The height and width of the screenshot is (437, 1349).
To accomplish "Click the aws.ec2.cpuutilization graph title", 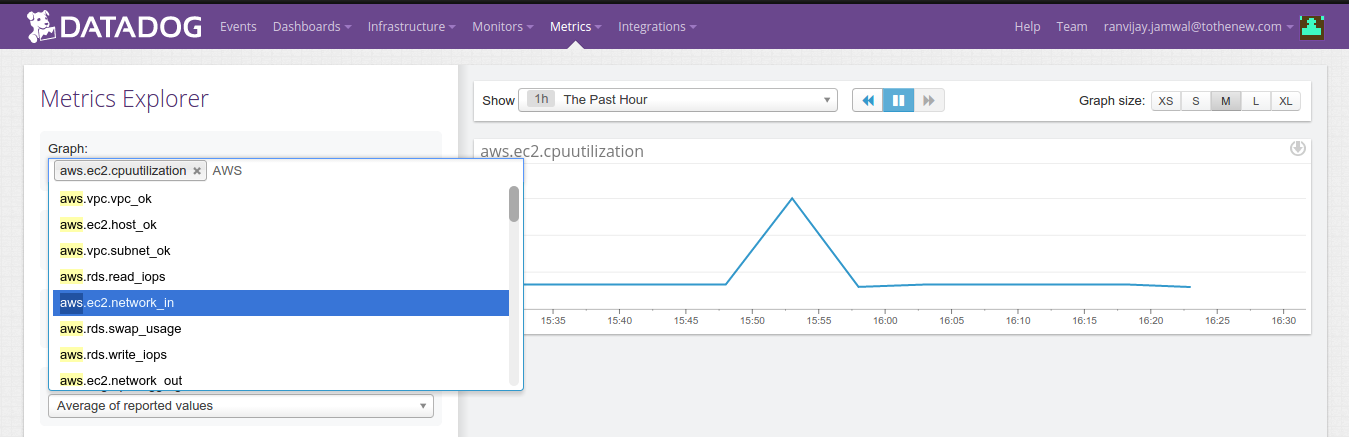I will click(x=562, y=152).
